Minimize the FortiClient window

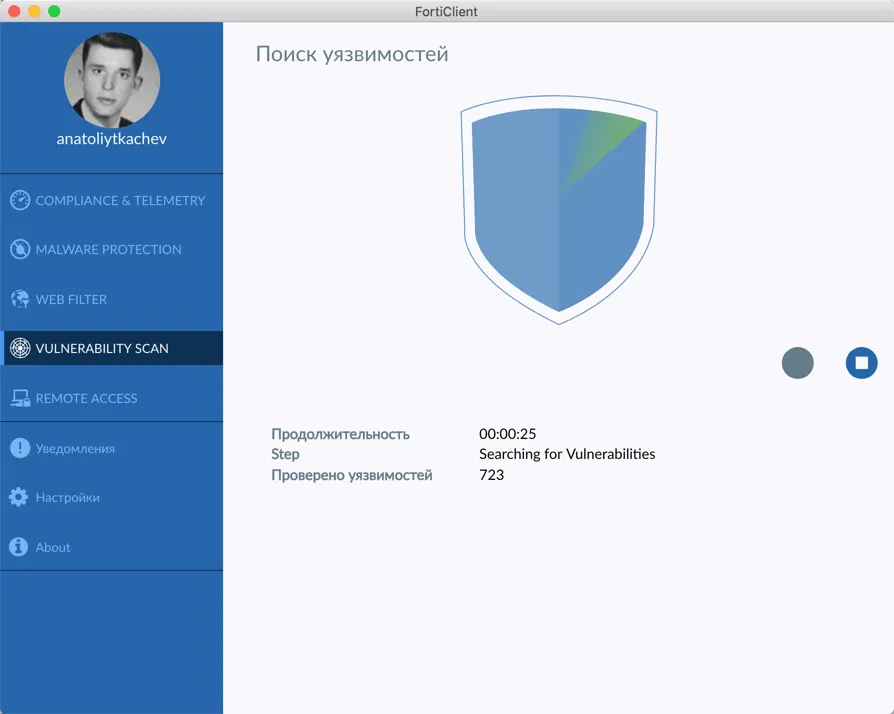34,11
